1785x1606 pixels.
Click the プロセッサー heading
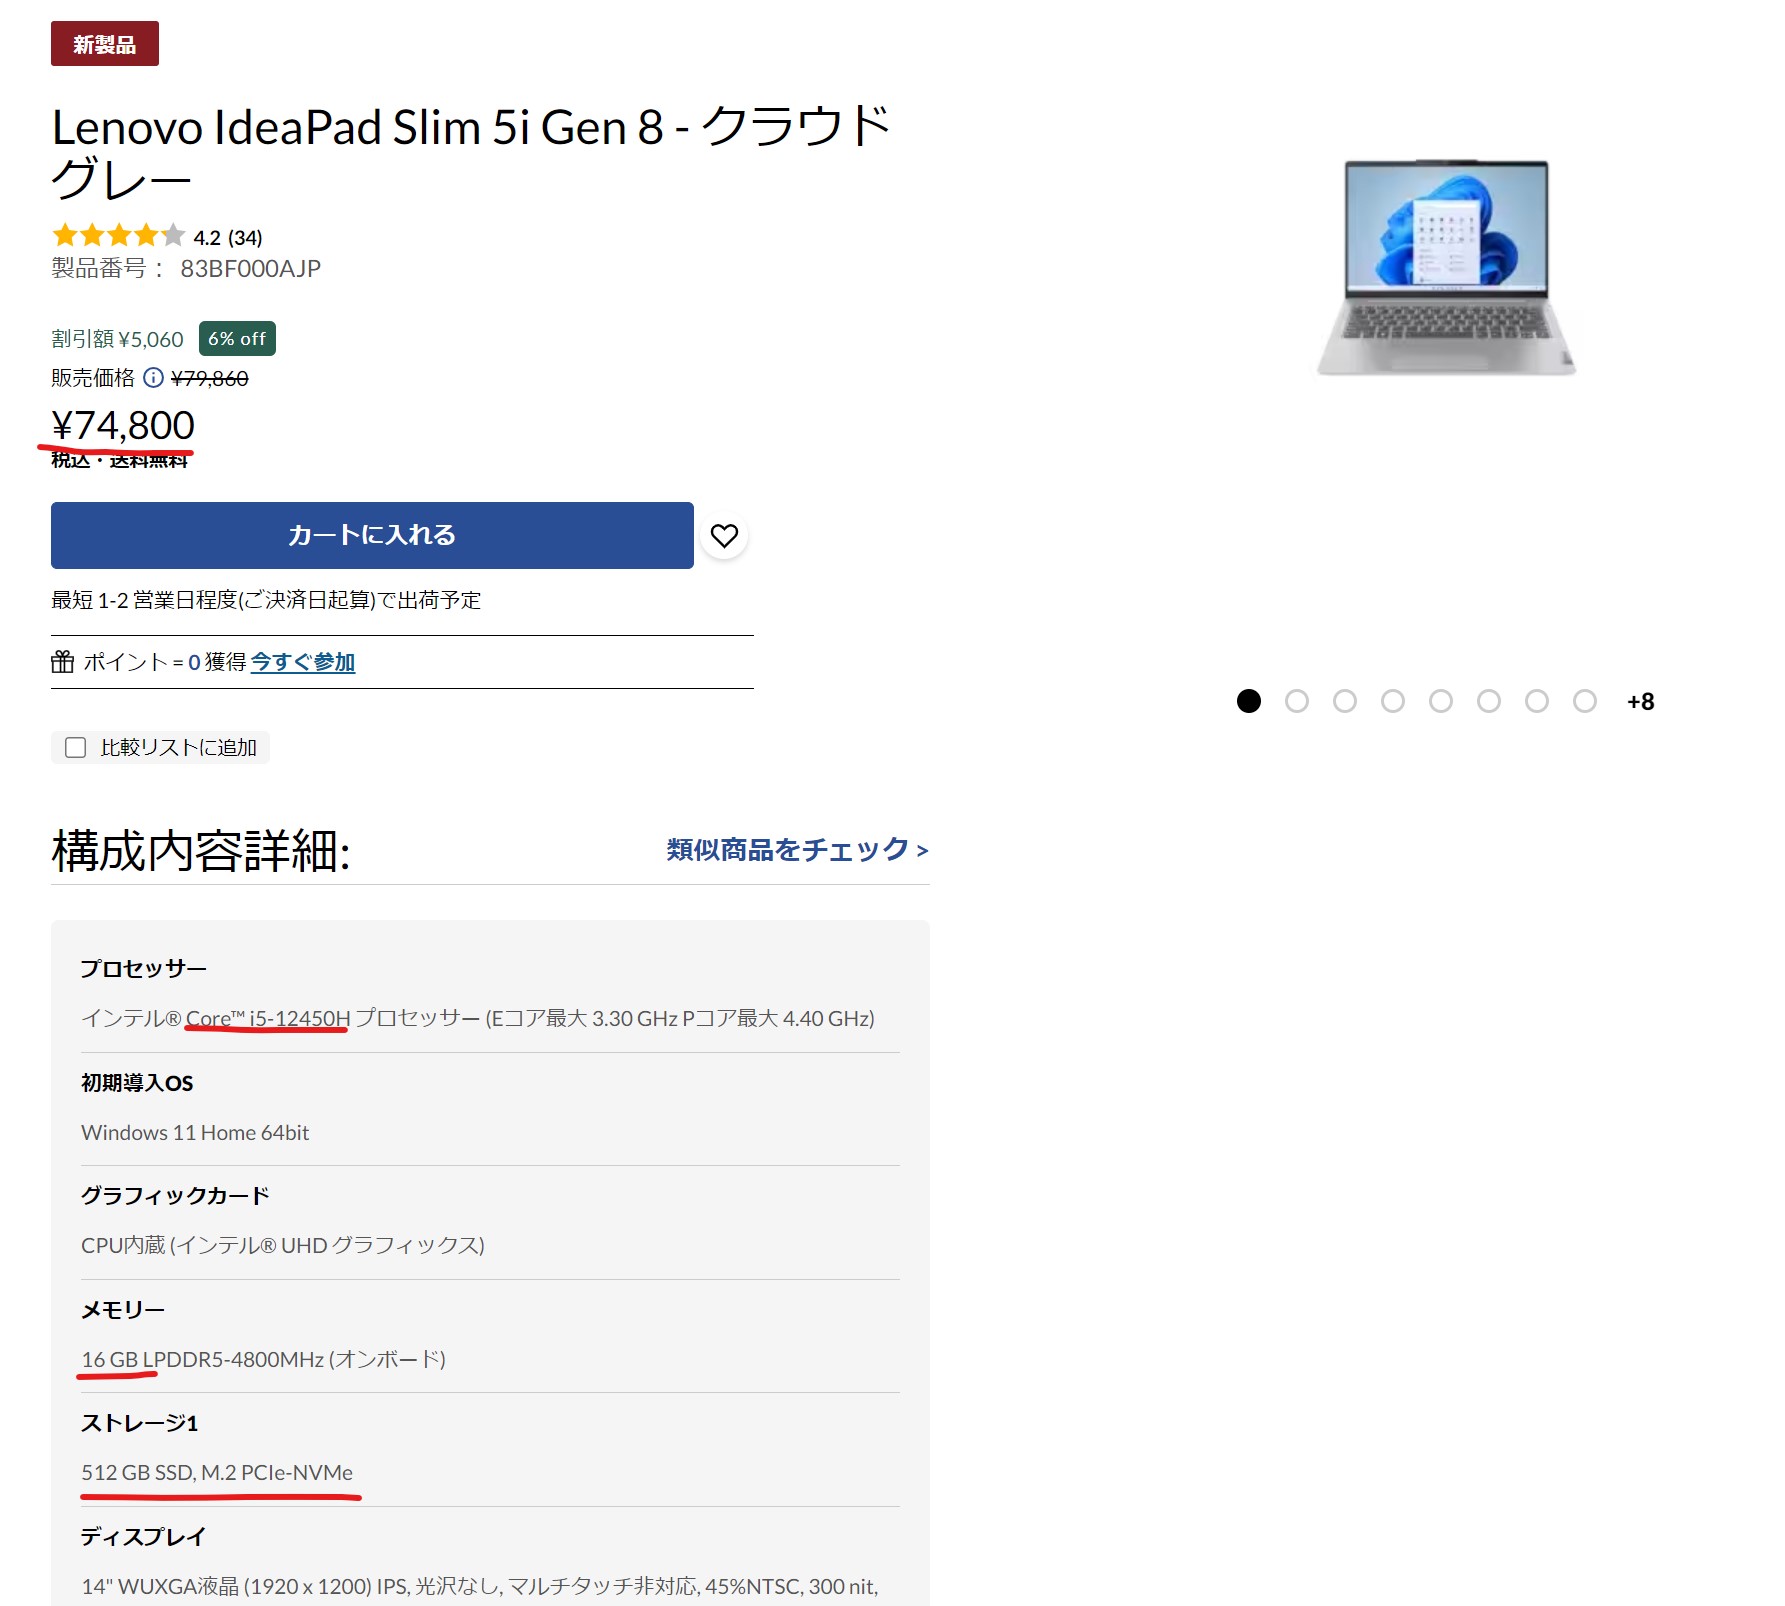(x=144, y=969)
